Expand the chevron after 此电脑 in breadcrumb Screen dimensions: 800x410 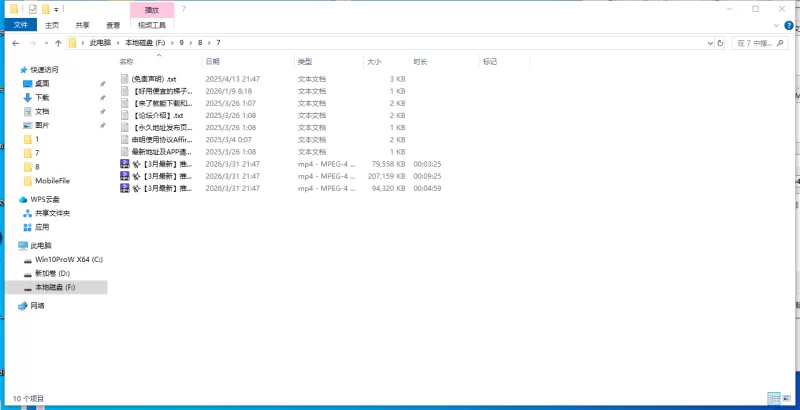(x=118, y=43)
